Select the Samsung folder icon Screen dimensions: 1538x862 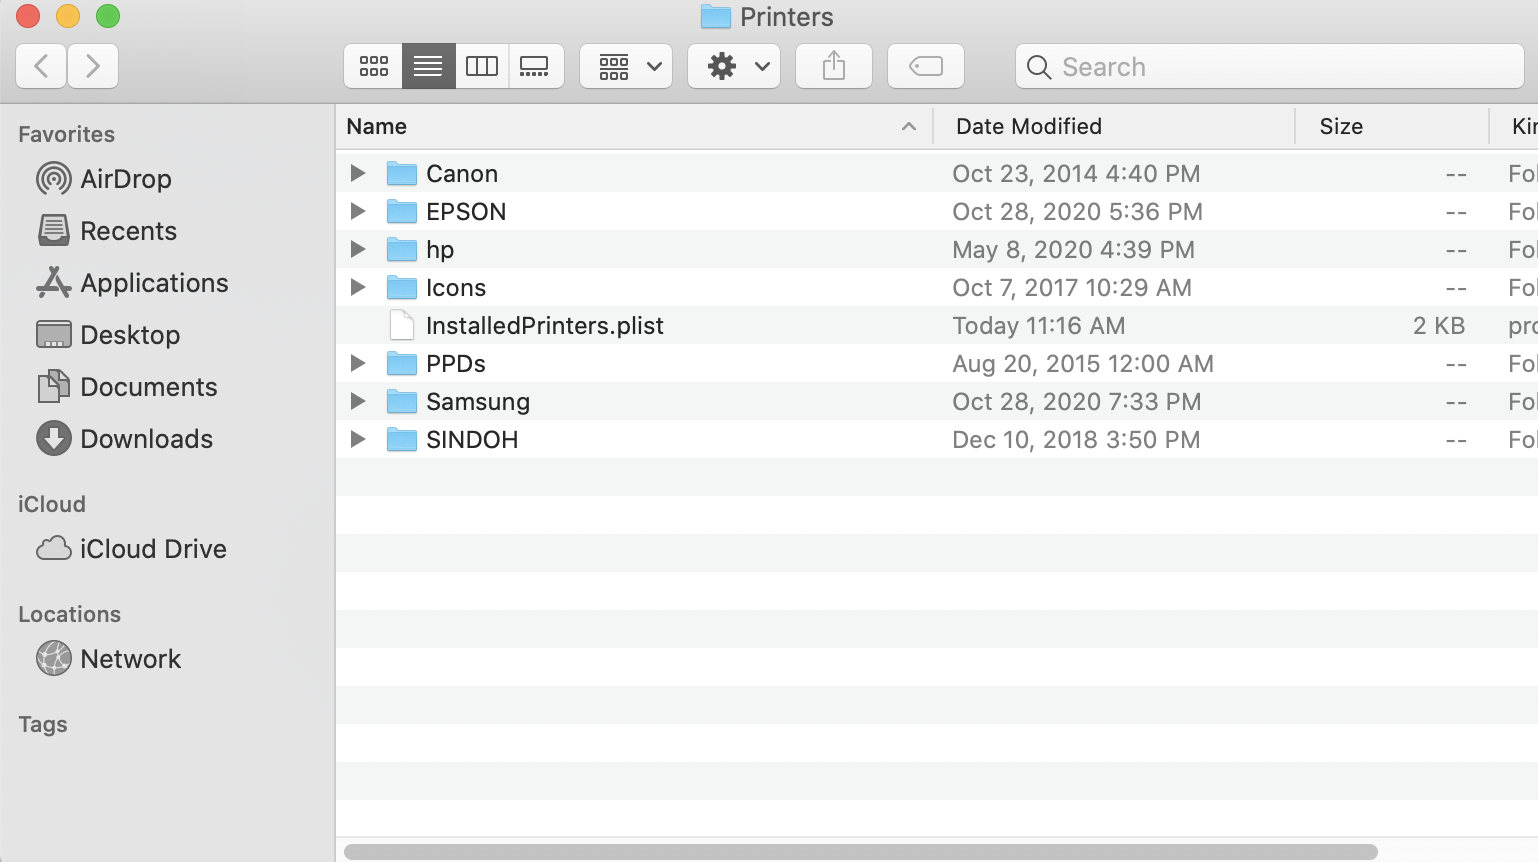pos(402,401)
